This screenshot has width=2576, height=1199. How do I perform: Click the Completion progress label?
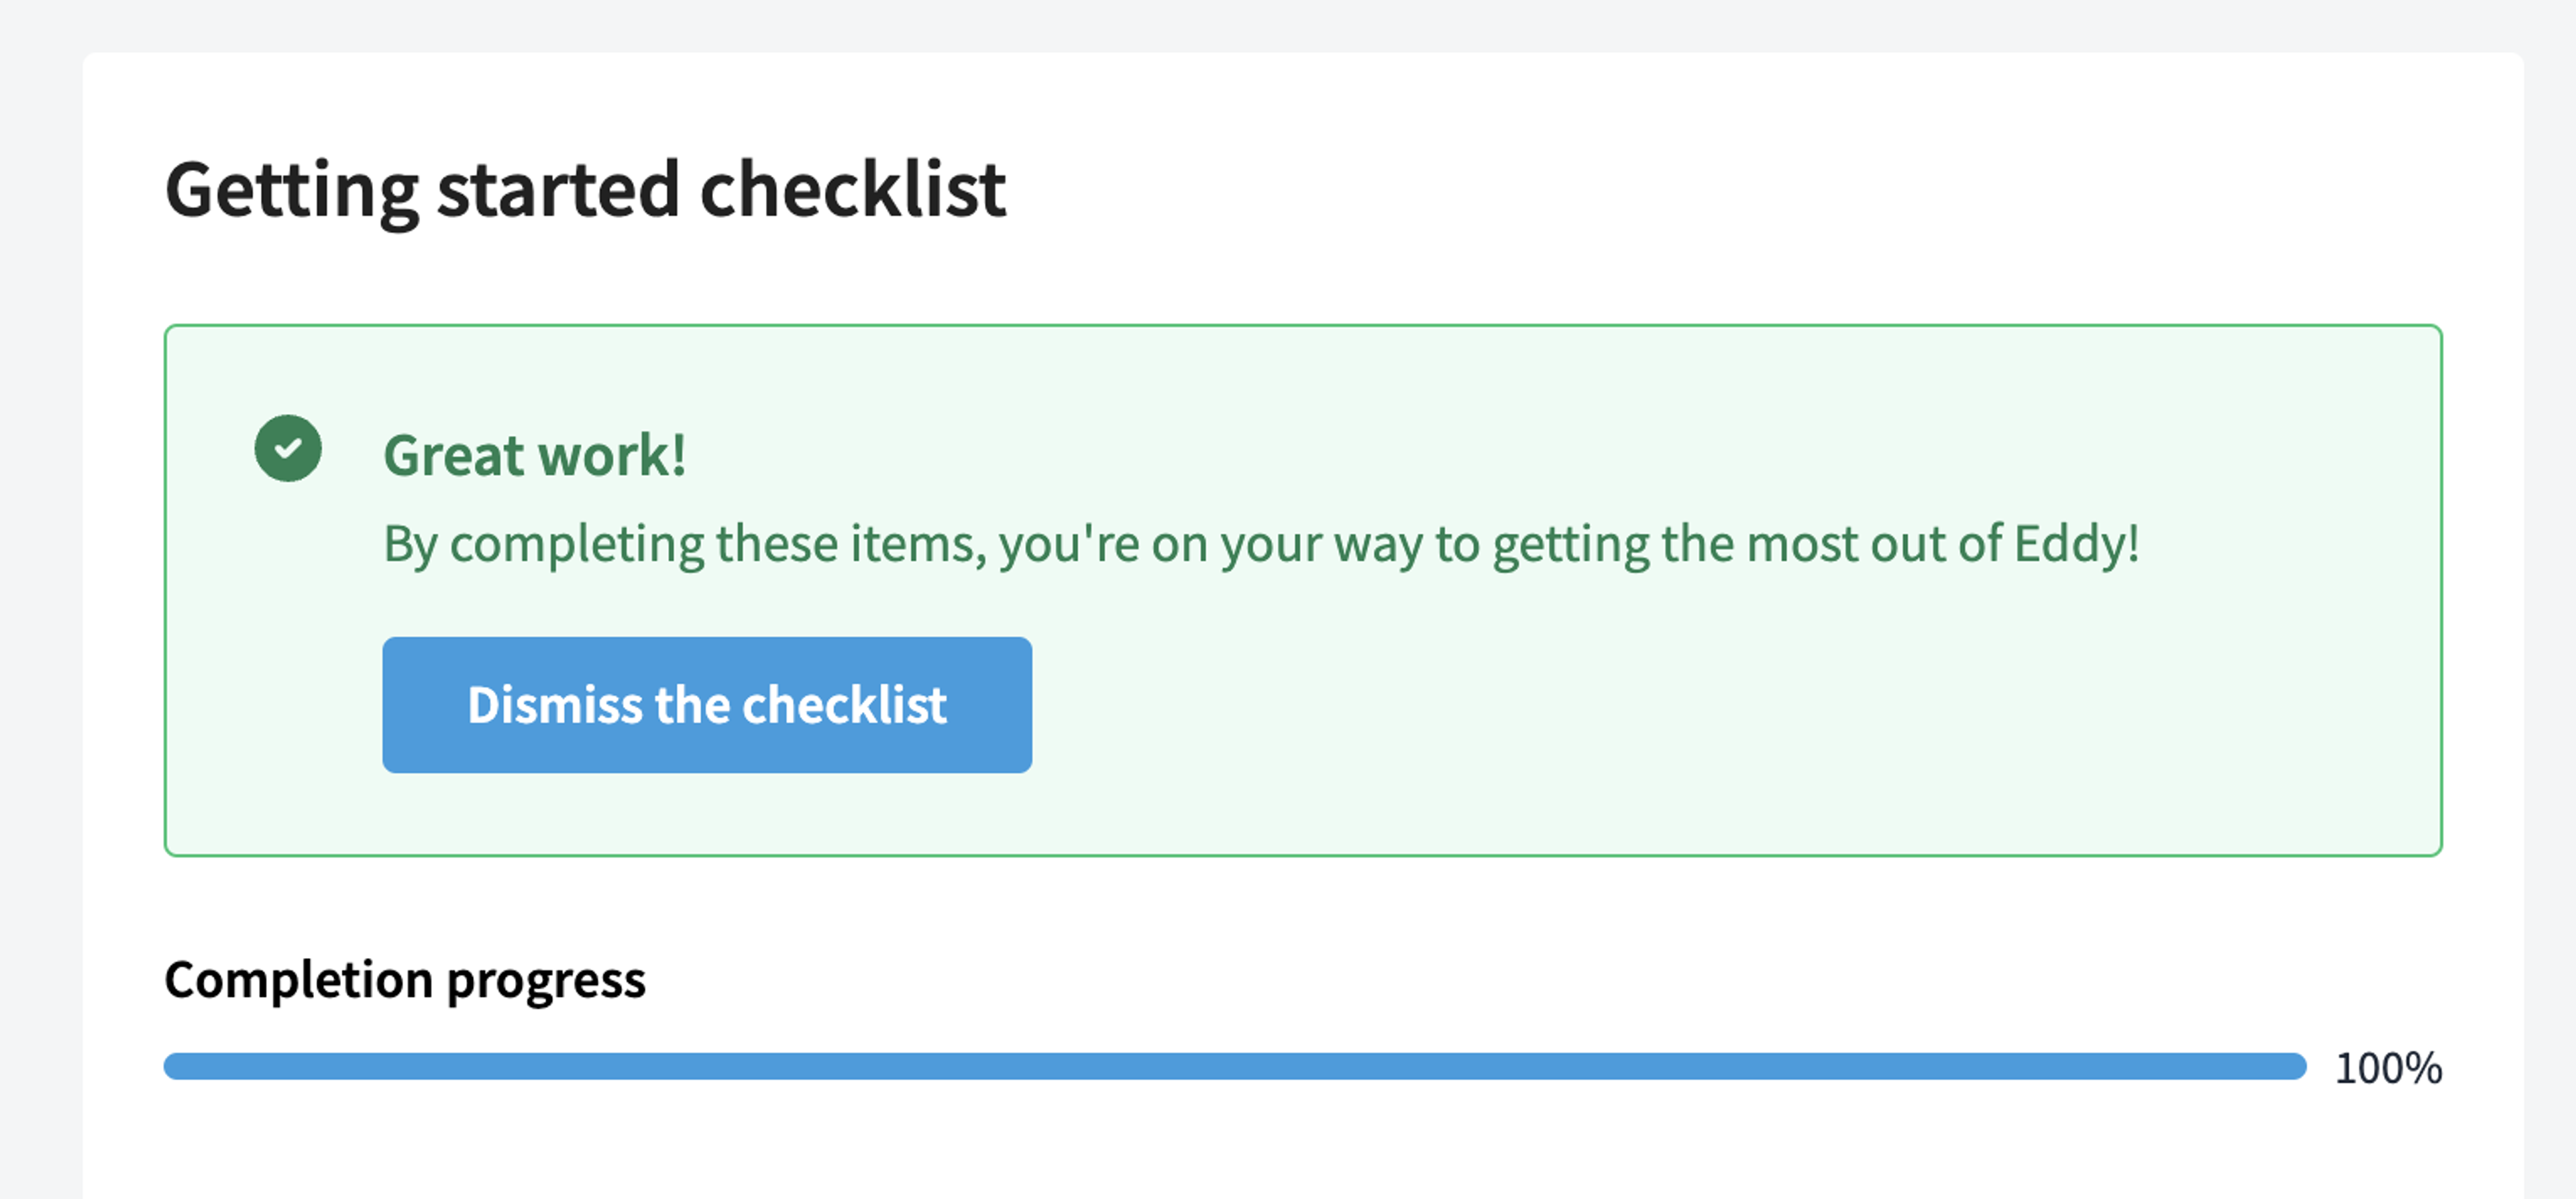(405, 980)
